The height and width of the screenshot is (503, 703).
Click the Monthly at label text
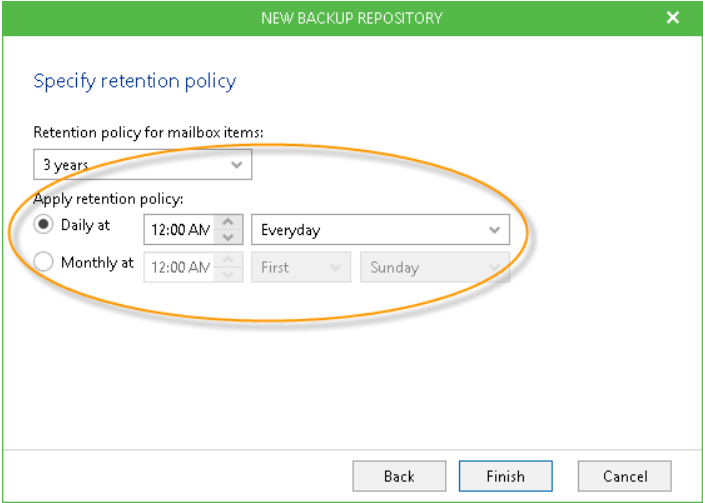tap(97, 262)
